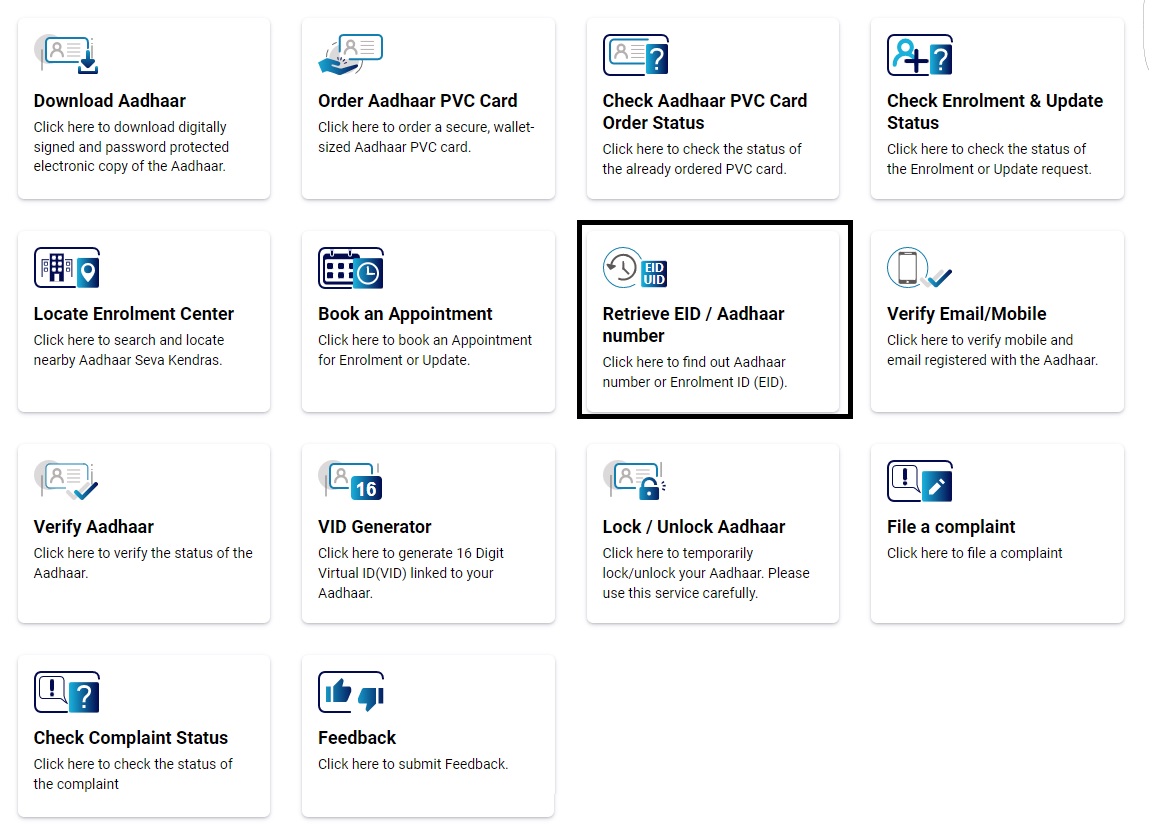The image size is (1155, 829).
Task: Open the Verify Aadhaar heading
Action: coord(94,527)
